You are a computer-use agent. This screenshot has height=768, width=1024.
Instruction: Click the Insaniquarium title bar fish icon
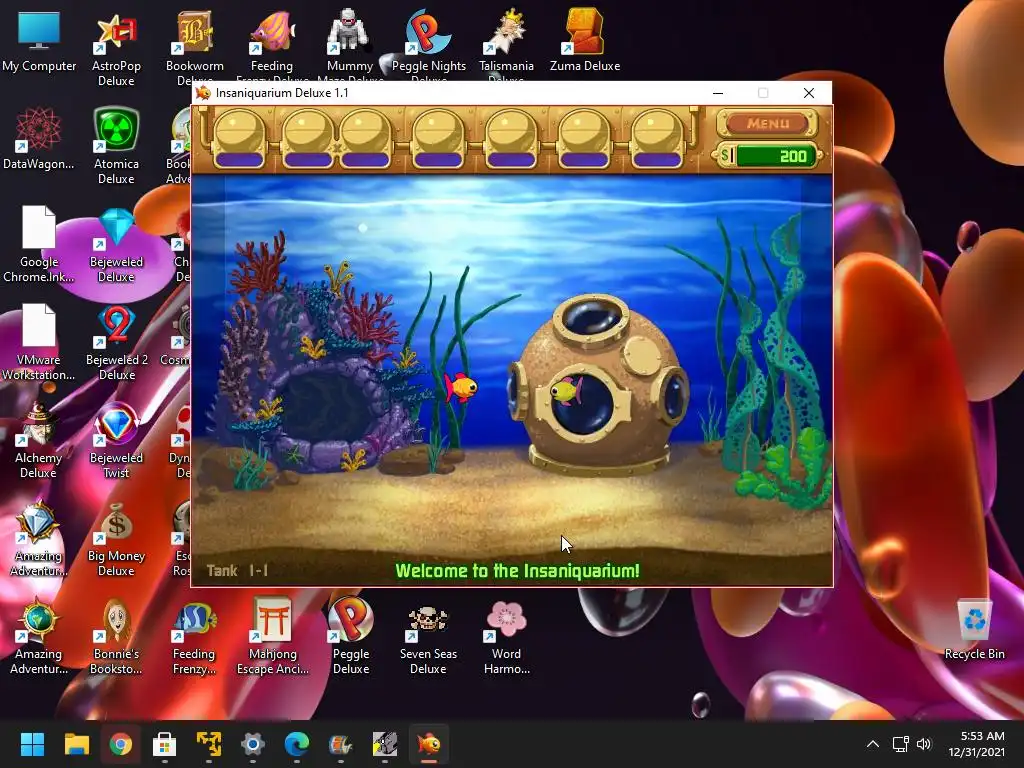pos(203,93)
